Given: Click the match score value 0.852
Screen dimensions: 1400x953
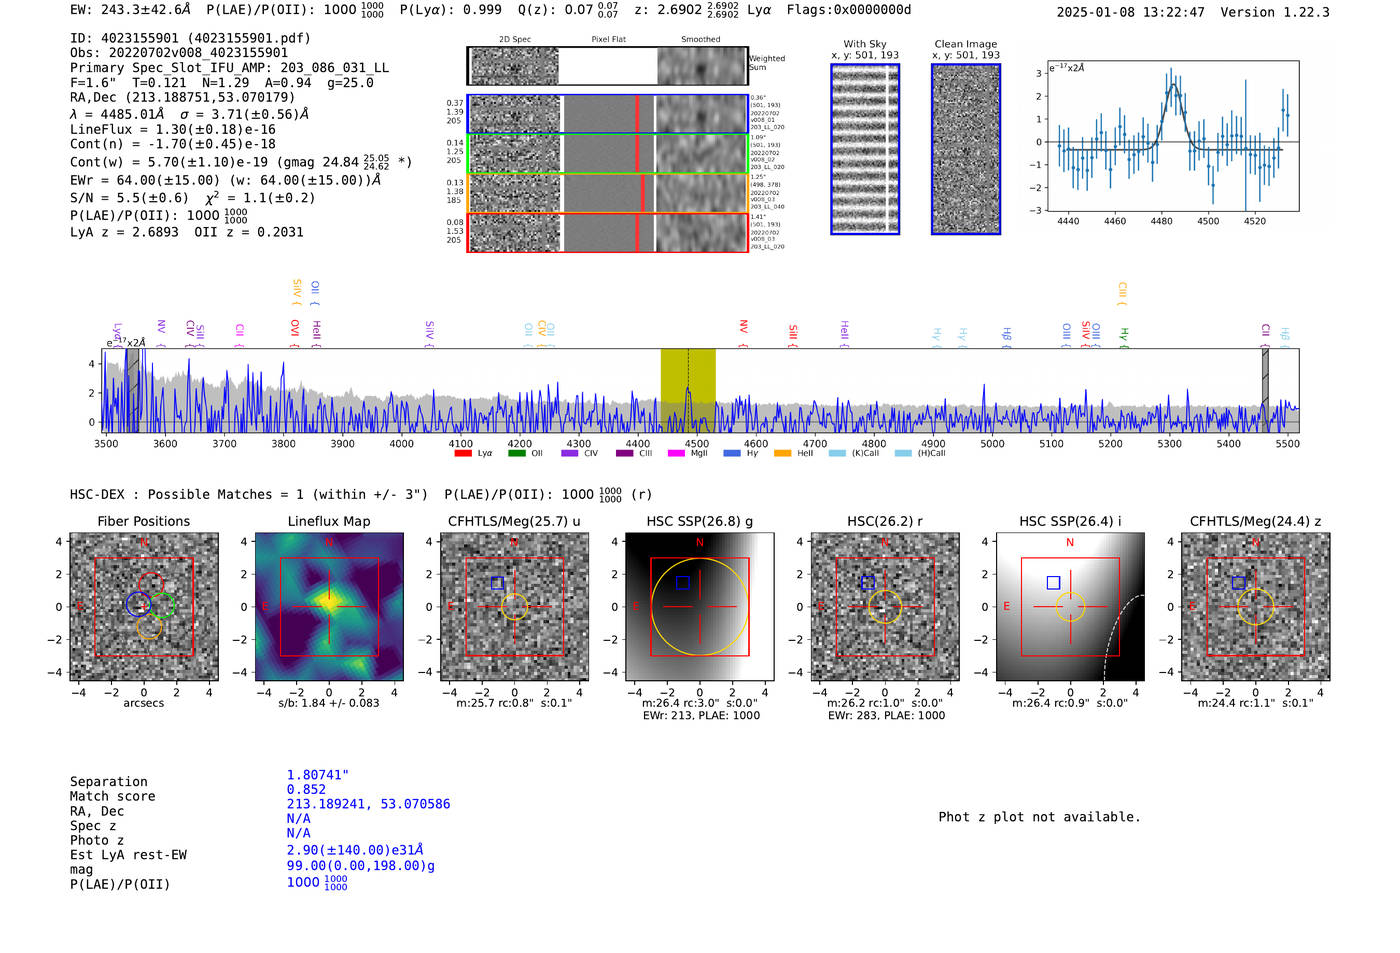Looking at the screenshot, I should tap(306, 789).
